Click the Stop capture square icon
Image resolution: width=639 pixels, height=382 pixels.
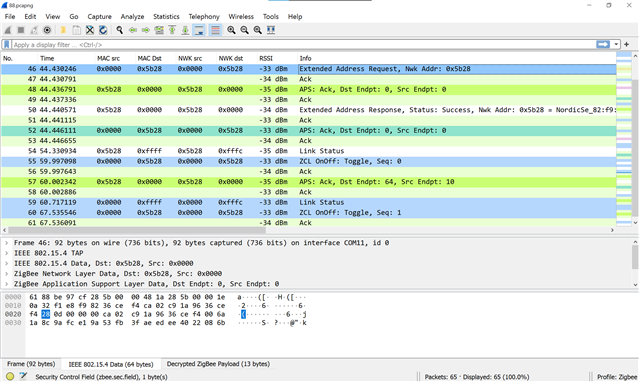pos(21,30)
